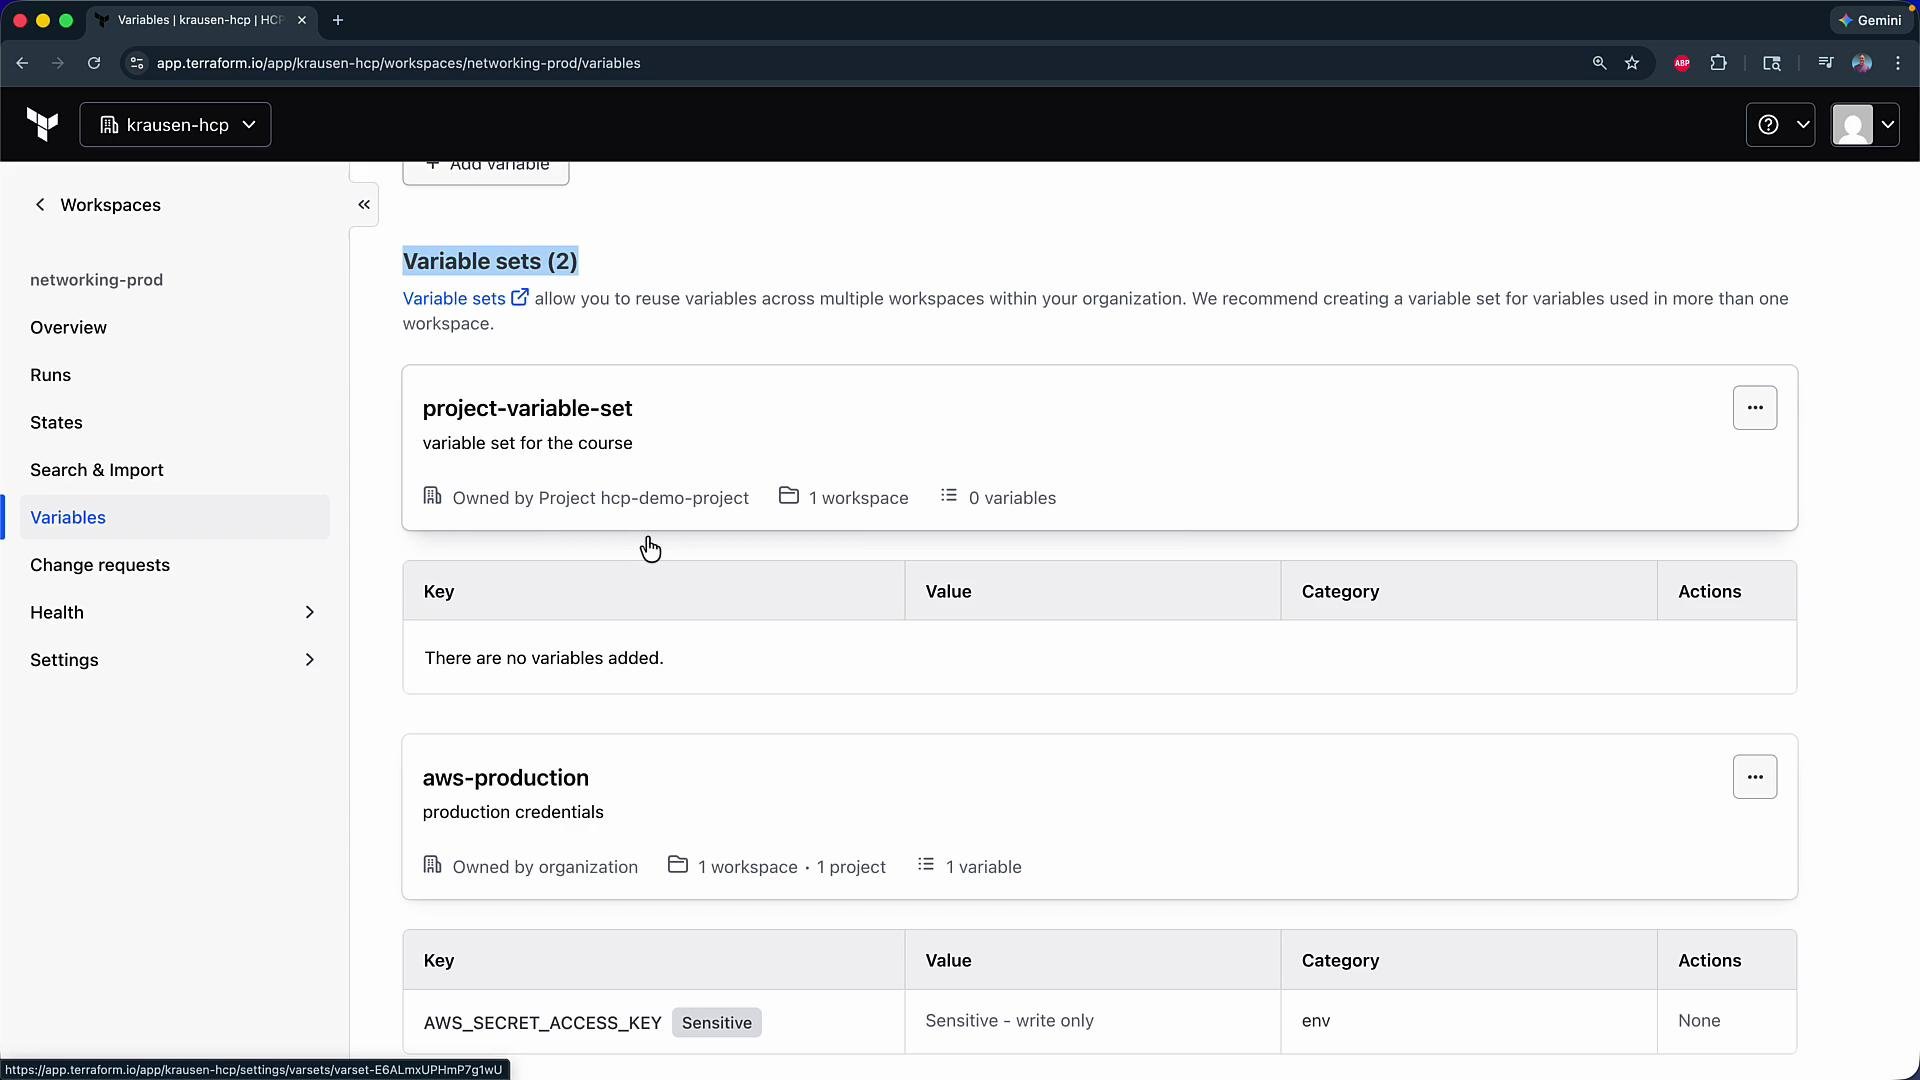This screenshot has width=1920, height=1080.
Task: Click browser back arrow
Action: pyautogui.click(x=22, y=63)
